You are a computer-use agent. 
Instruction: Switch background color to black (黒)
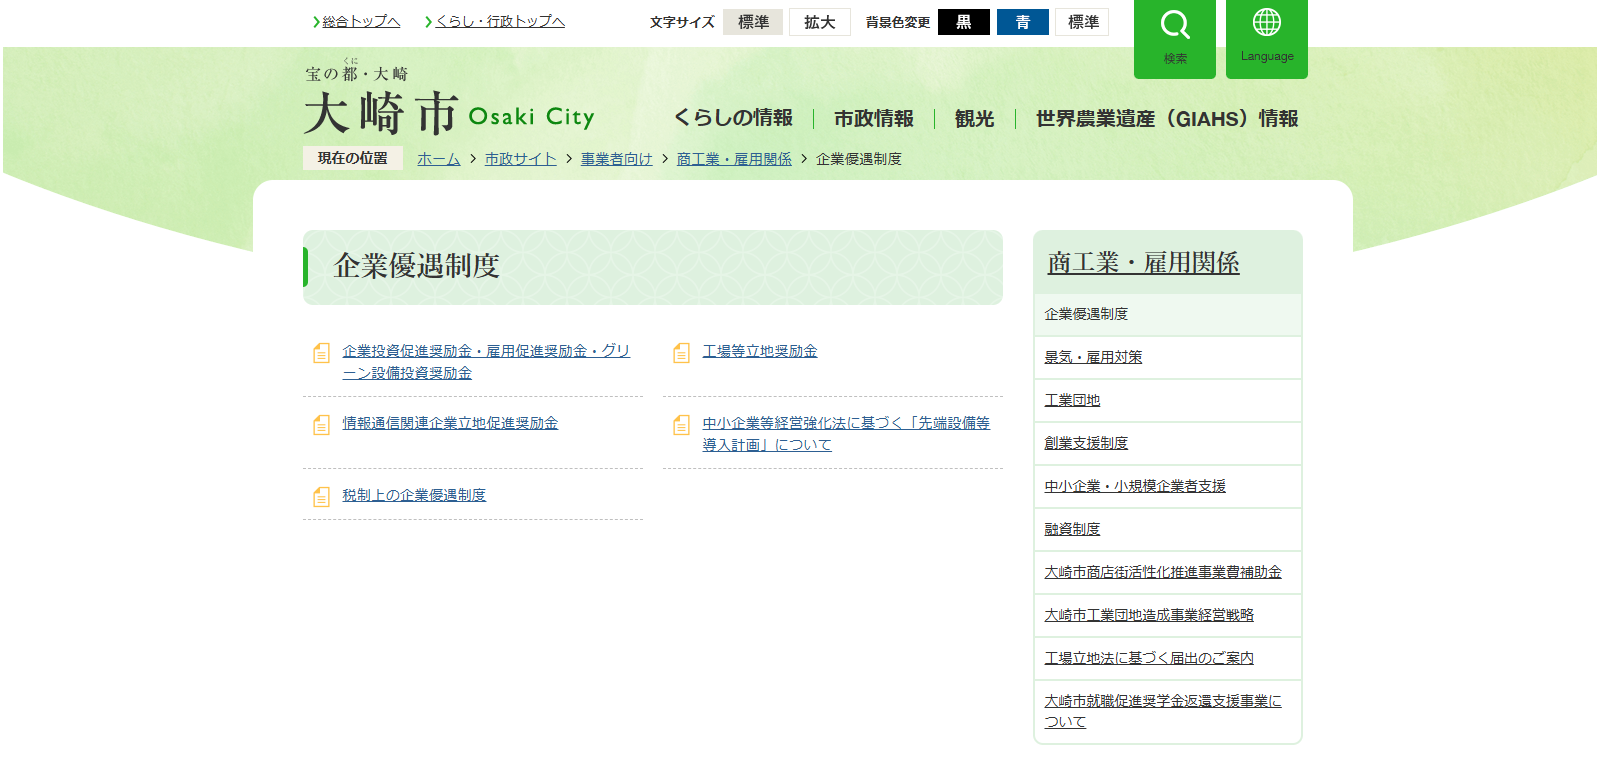[x=964, y=22]
